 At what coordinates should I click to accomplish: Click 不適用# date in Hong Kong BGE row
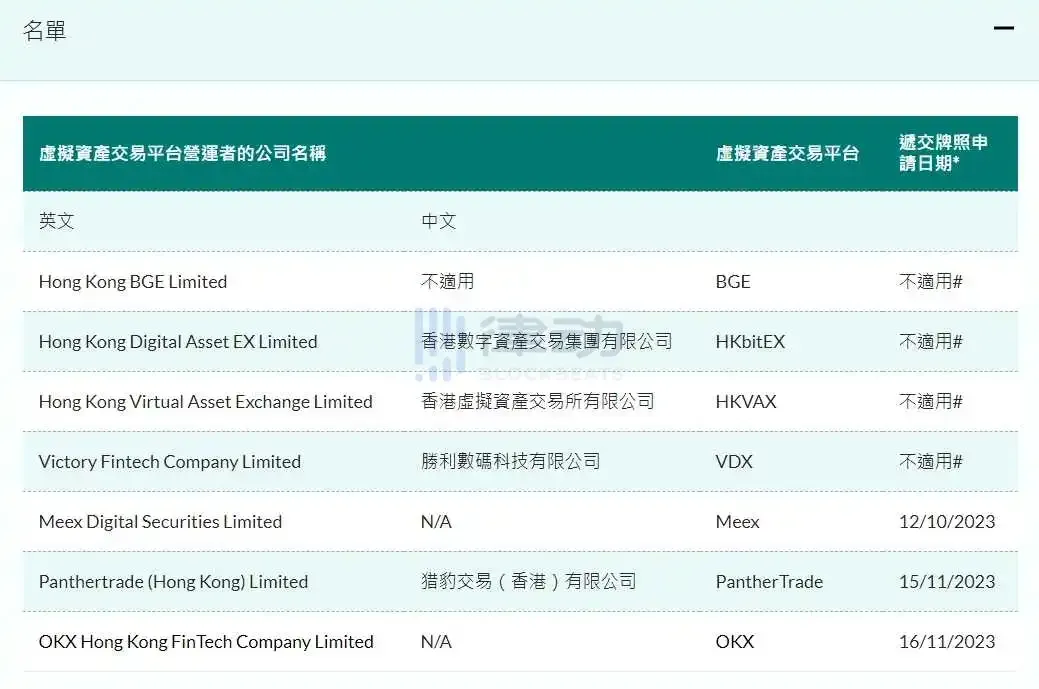coord(930,282)
